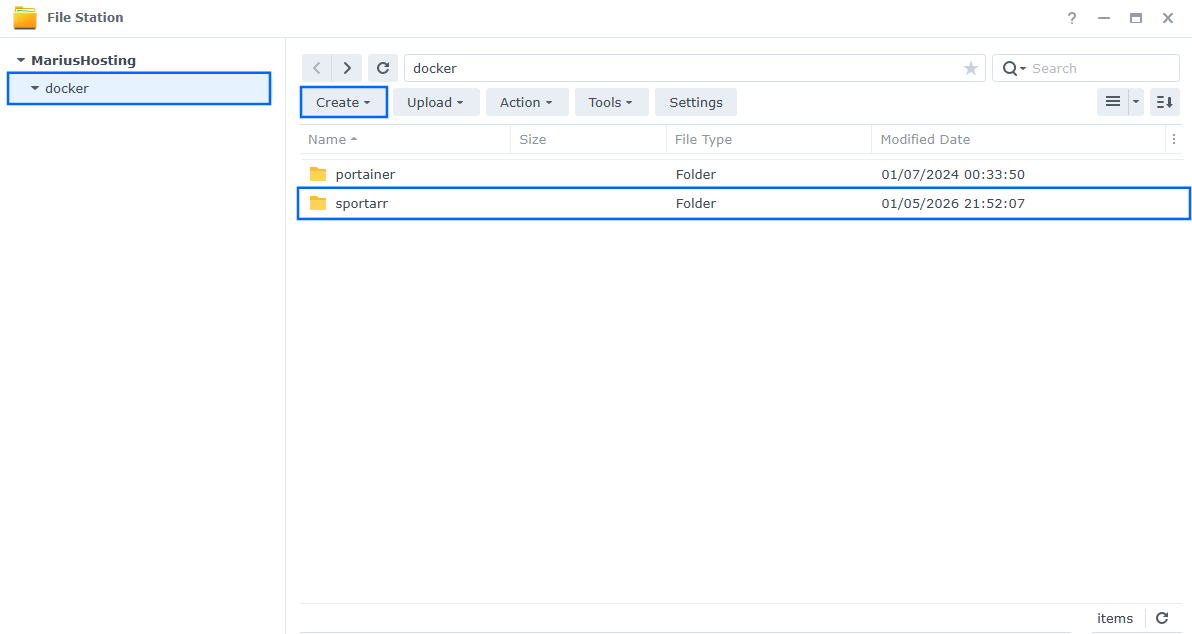This screenshot has height=634, width=1192.
Task: Click the Help question mark icon
Action: (x=1071, y=18)
